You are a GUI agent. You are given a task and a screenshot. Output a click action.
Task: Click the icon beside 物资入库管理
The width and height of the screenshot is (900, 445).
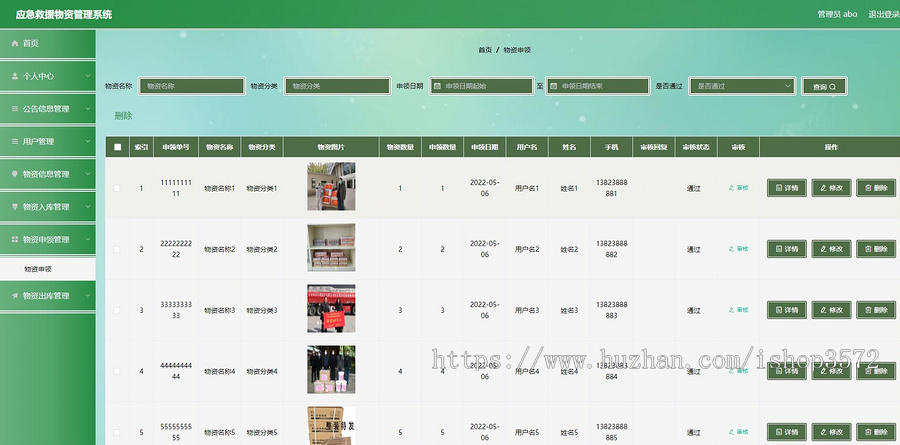(15, 207)
